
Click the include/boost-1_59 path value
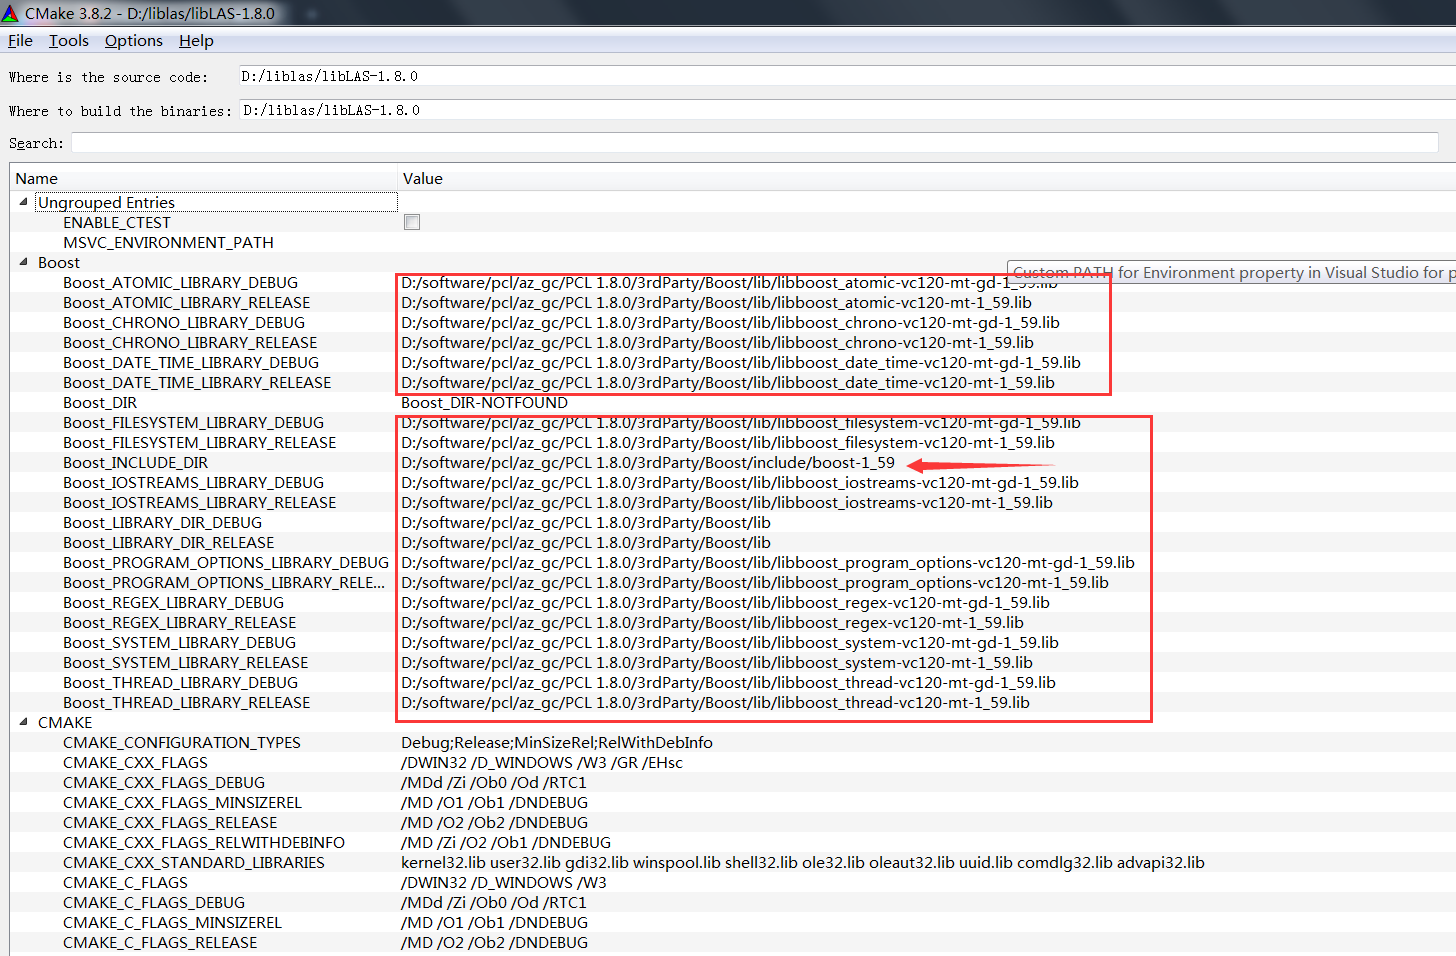[648, 462]
